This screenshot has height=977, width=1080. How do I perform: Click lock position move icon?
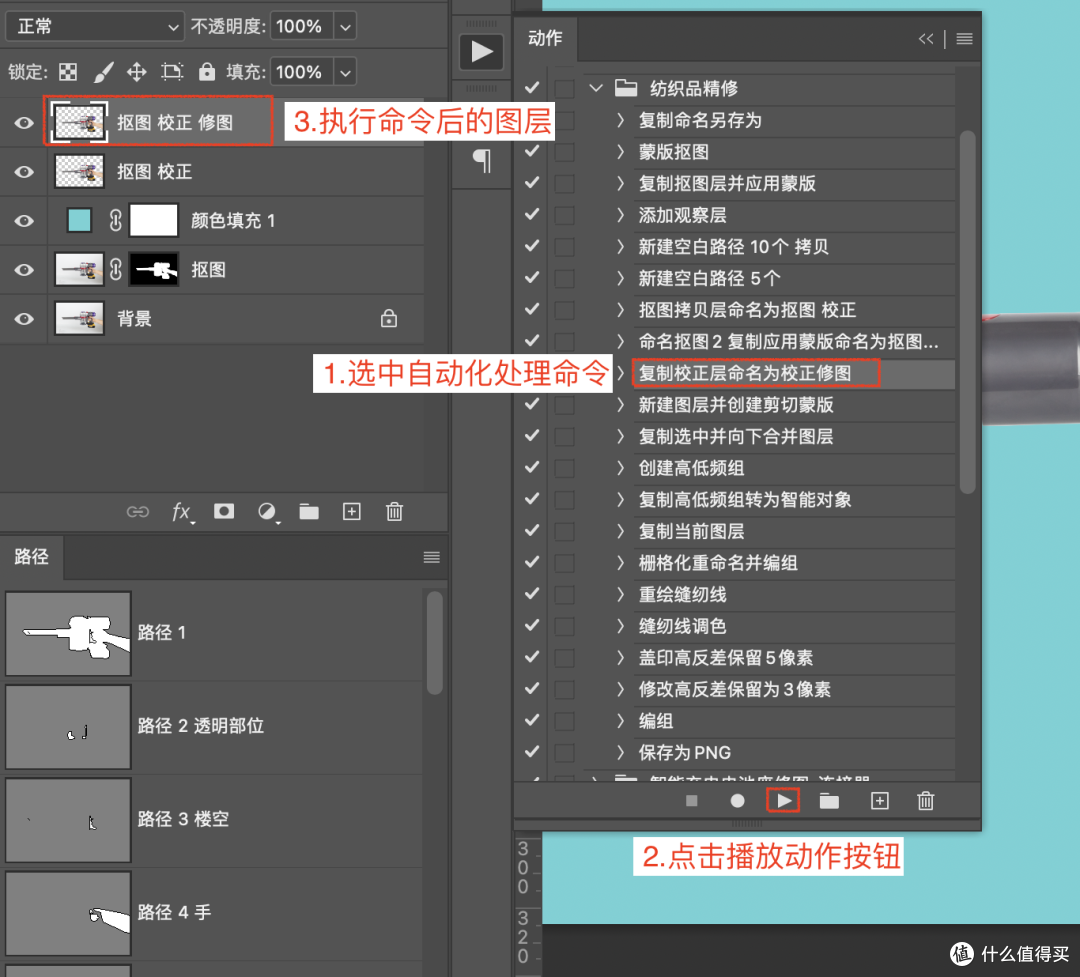coord(136,72)
